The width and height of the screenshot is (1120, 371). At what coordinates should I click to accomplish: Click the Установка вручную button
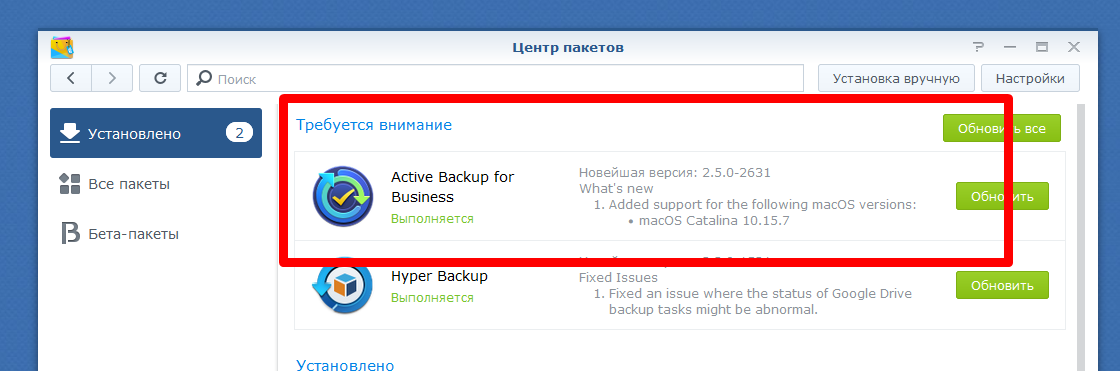click(896, 78)
